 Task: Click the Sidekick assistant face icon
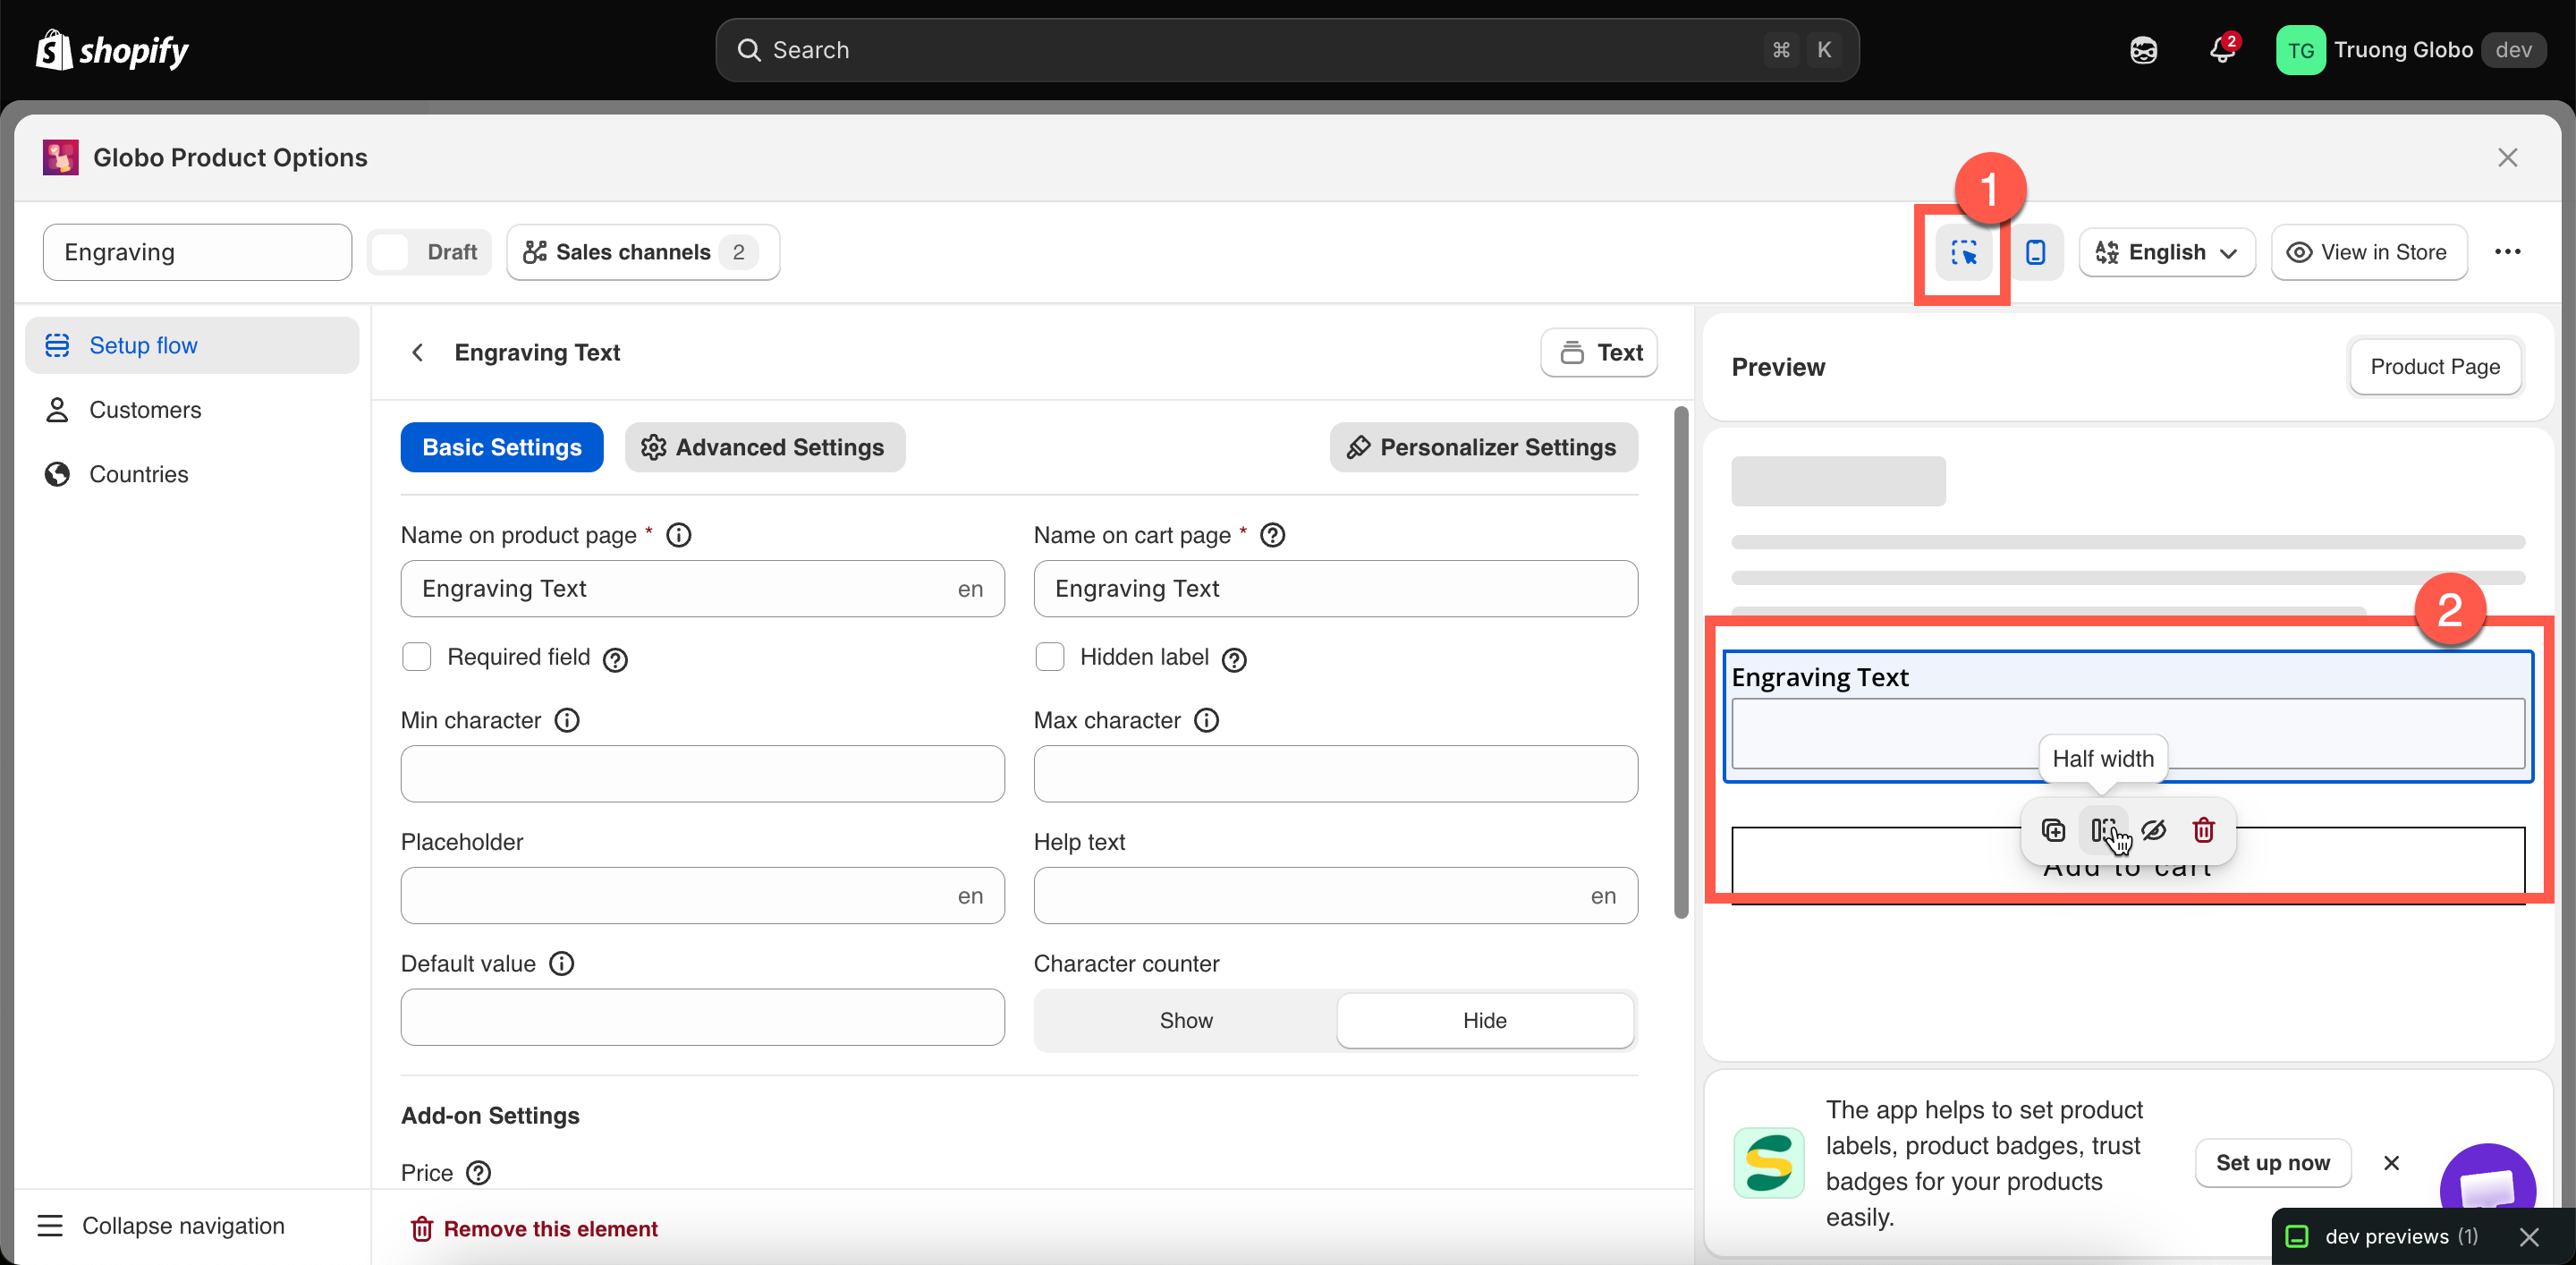[x=2143, y=50]
